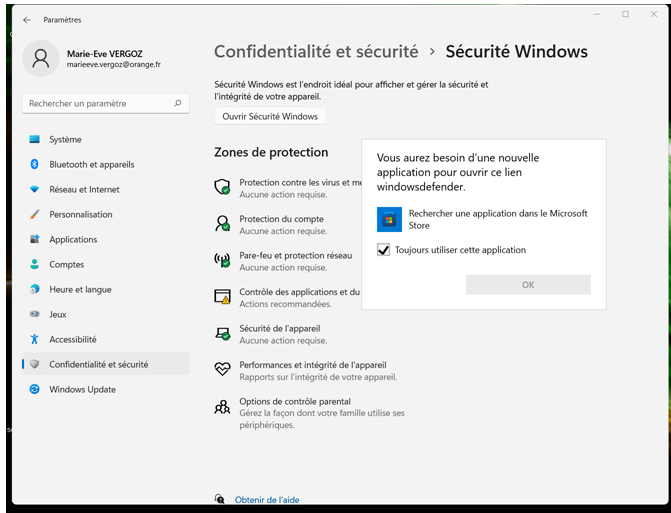Minimize the Paramètres window
671x513 pixels.
tap(597, 14)
